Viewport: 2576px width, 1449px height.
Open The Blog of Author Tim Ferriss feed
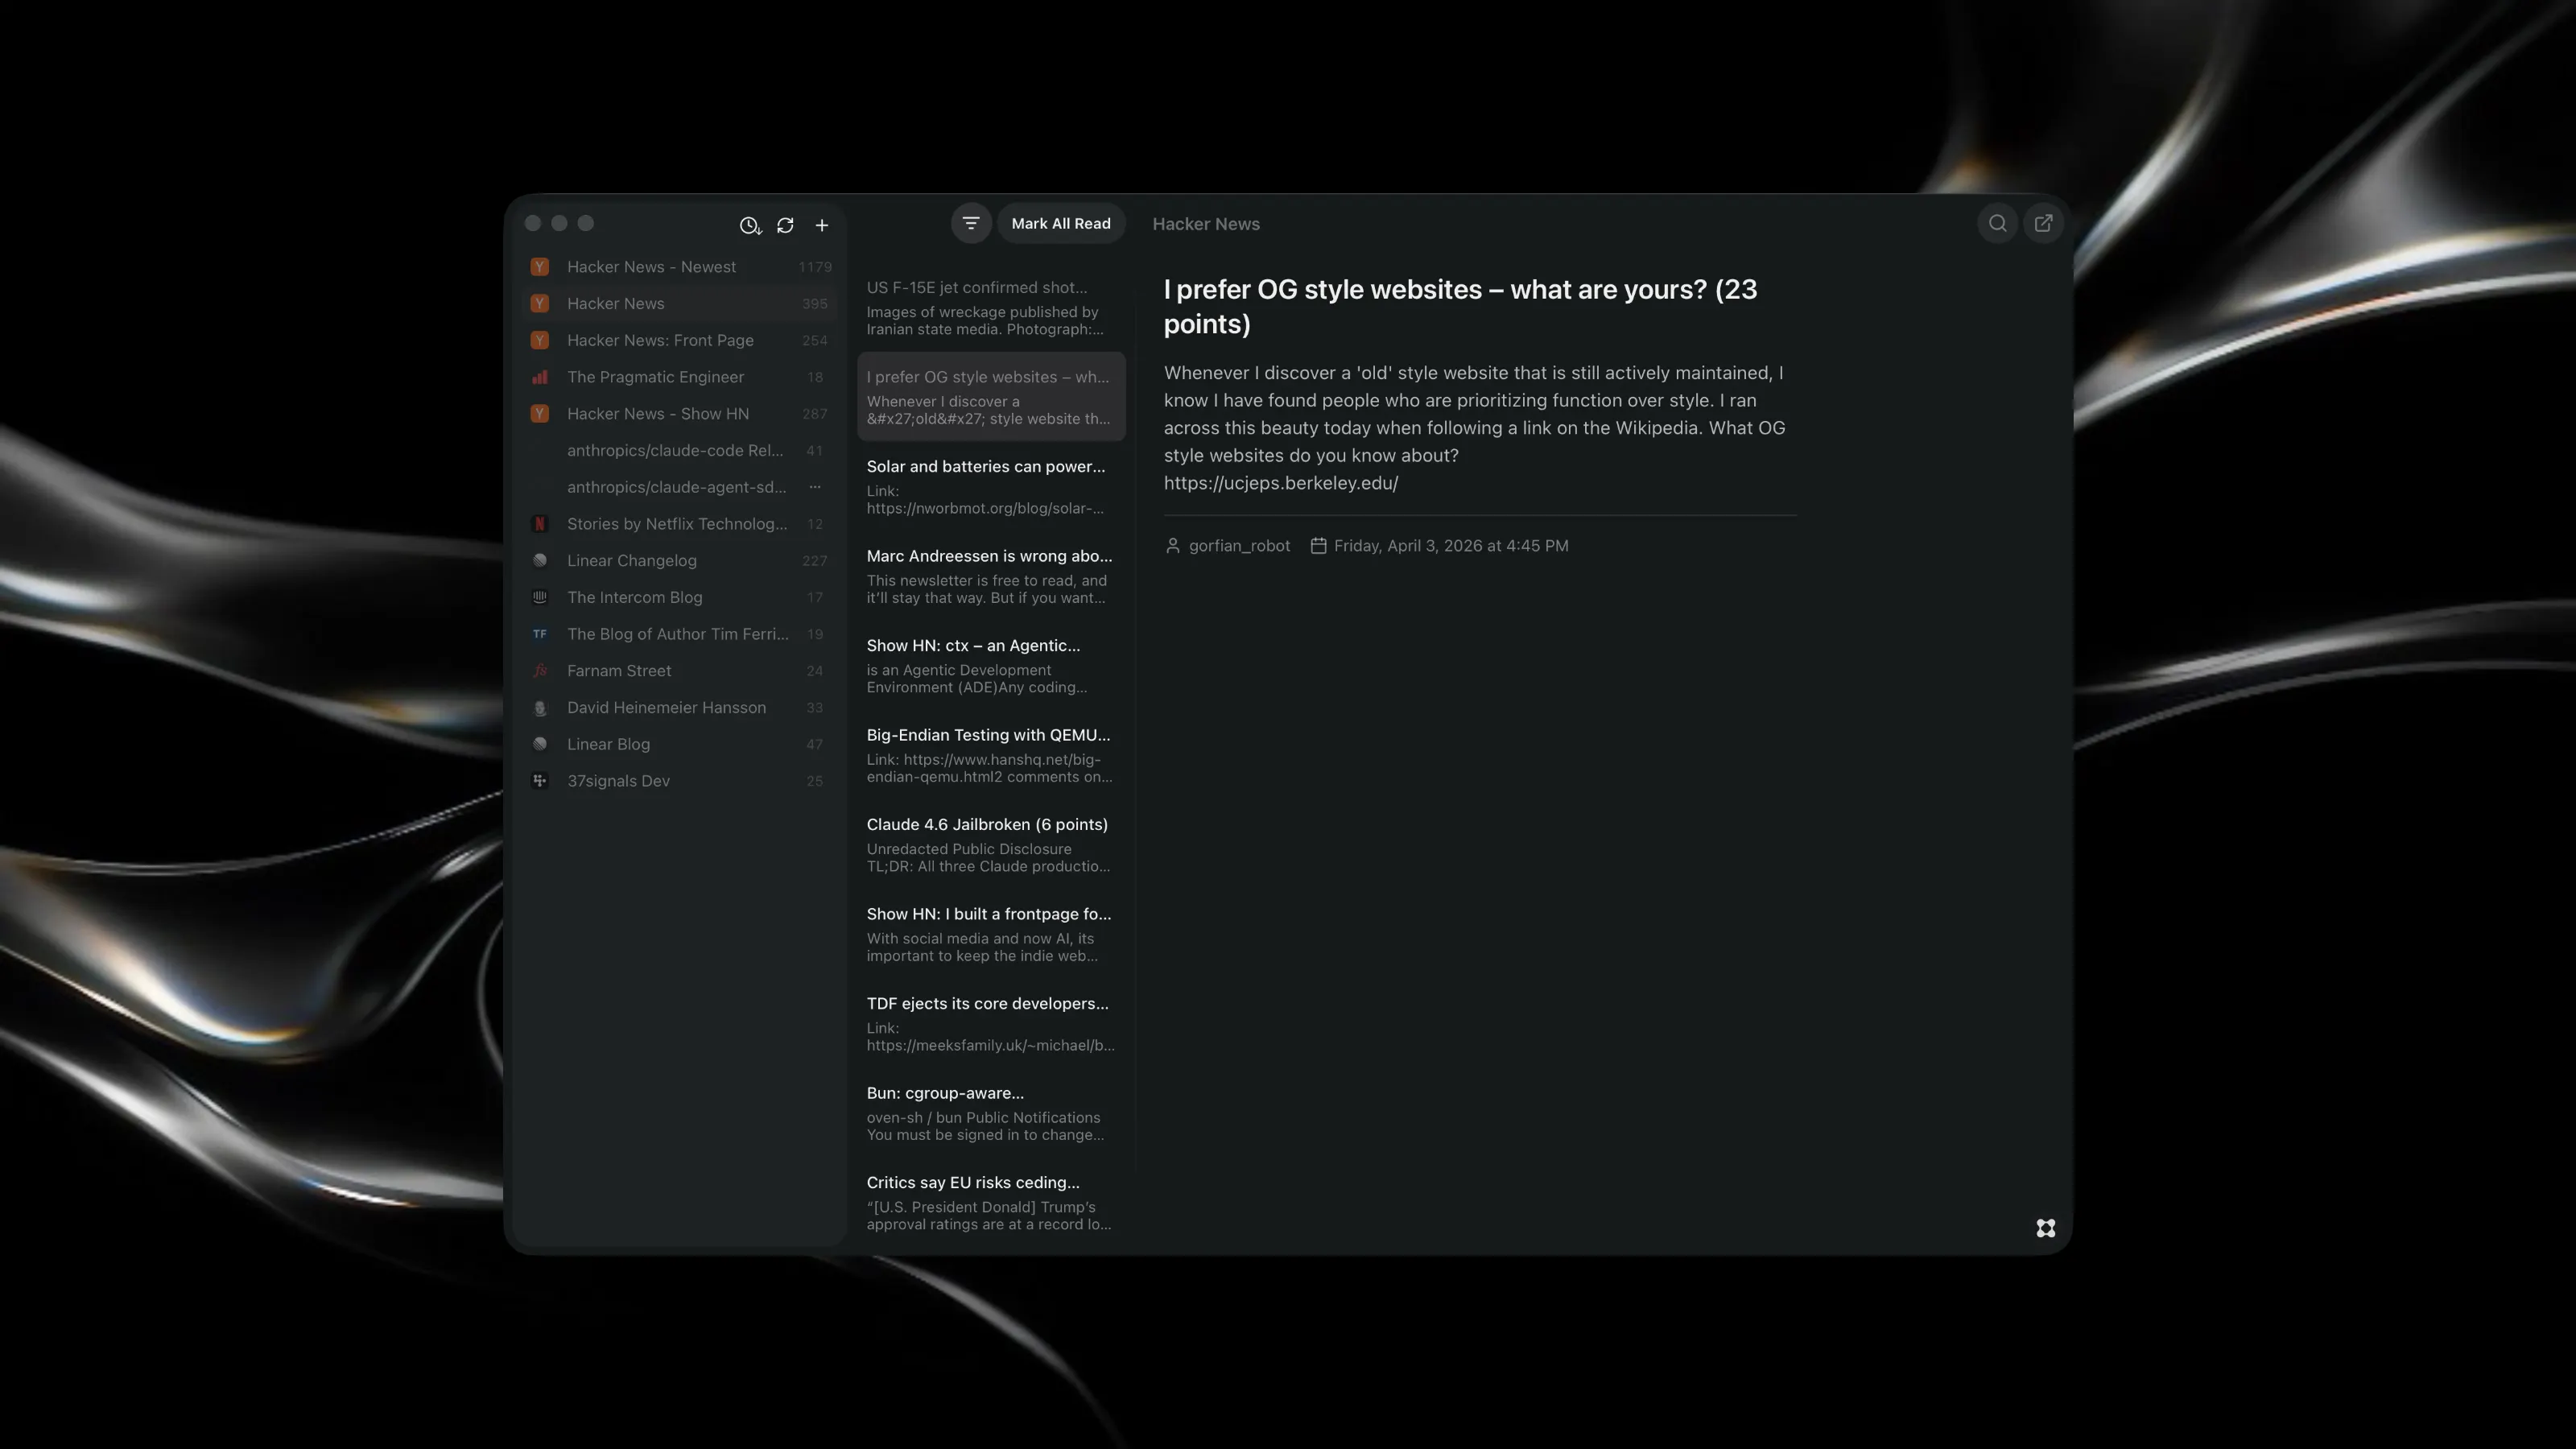(680, 634)
